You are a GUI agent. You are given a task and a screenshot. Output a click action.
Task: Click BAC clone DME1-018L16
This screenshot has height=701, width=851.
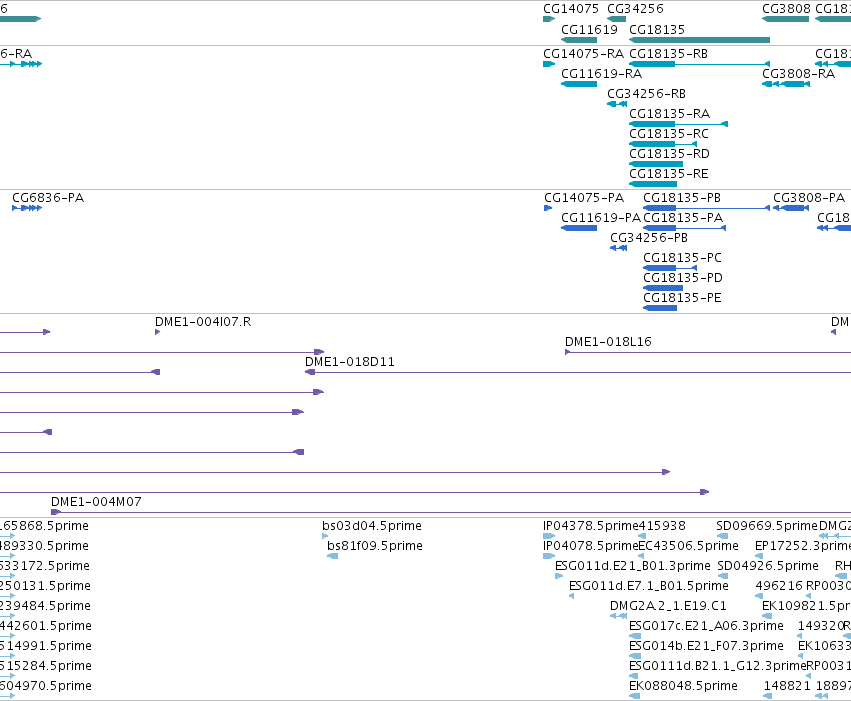pos(708,353)
